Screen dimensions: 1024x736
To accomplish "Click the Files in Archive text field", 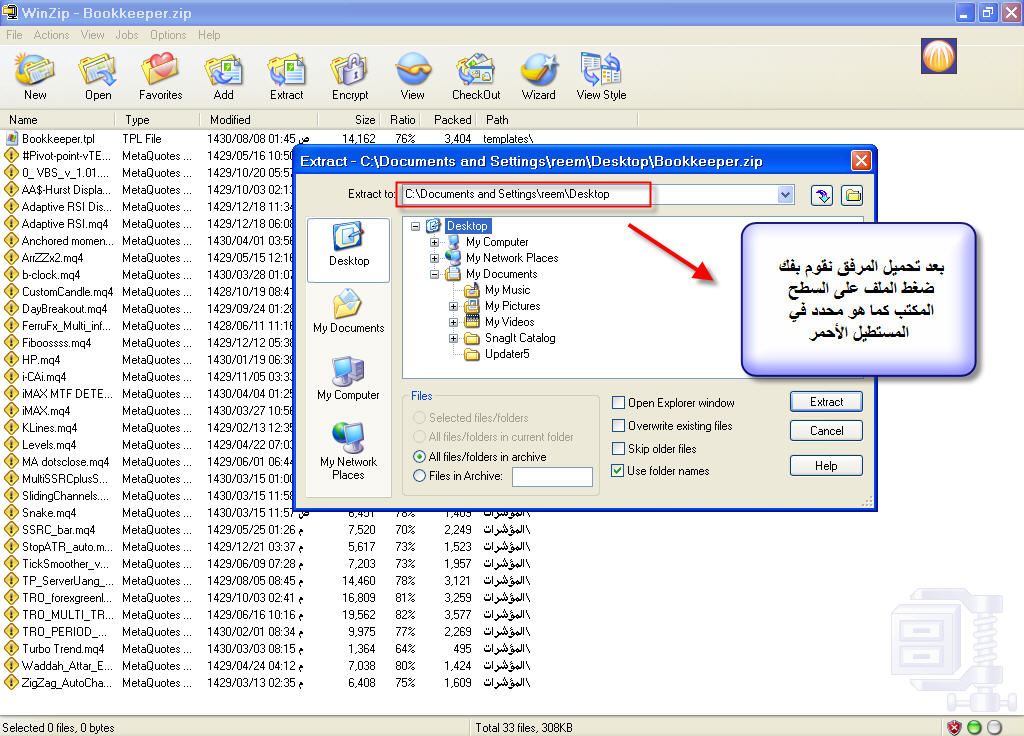I will click(552, 477).
